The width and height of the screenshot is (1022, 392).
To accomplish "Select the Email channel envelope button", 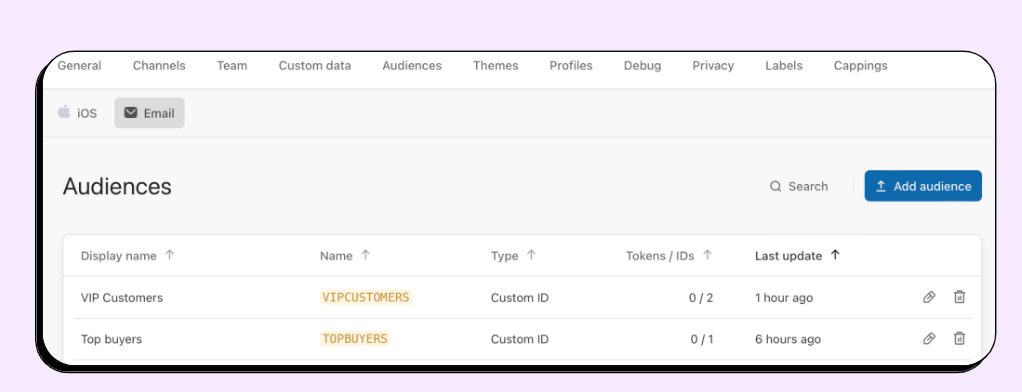I will point(149,113).
